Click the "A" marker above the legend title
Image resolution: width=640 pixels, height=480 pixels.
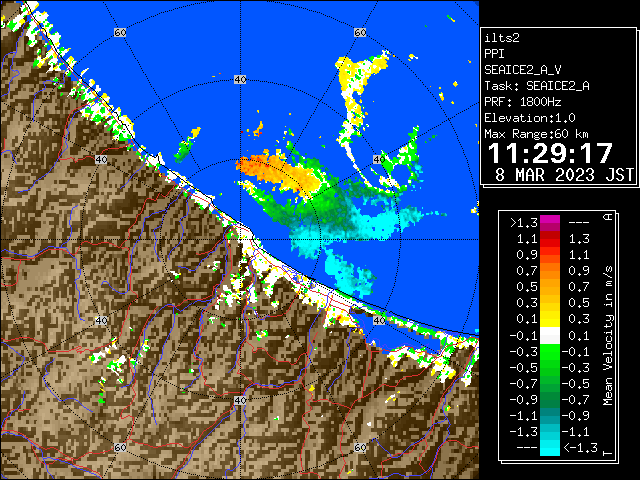click(x=608, y=217)
